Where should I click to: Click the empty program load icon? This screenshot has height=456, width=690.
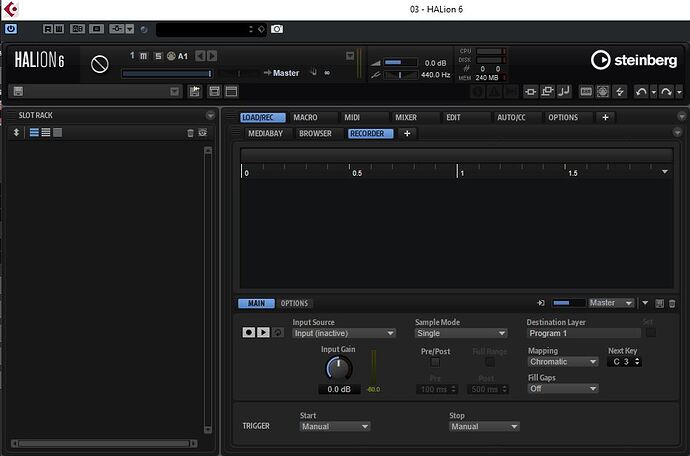tap(99, 64)
